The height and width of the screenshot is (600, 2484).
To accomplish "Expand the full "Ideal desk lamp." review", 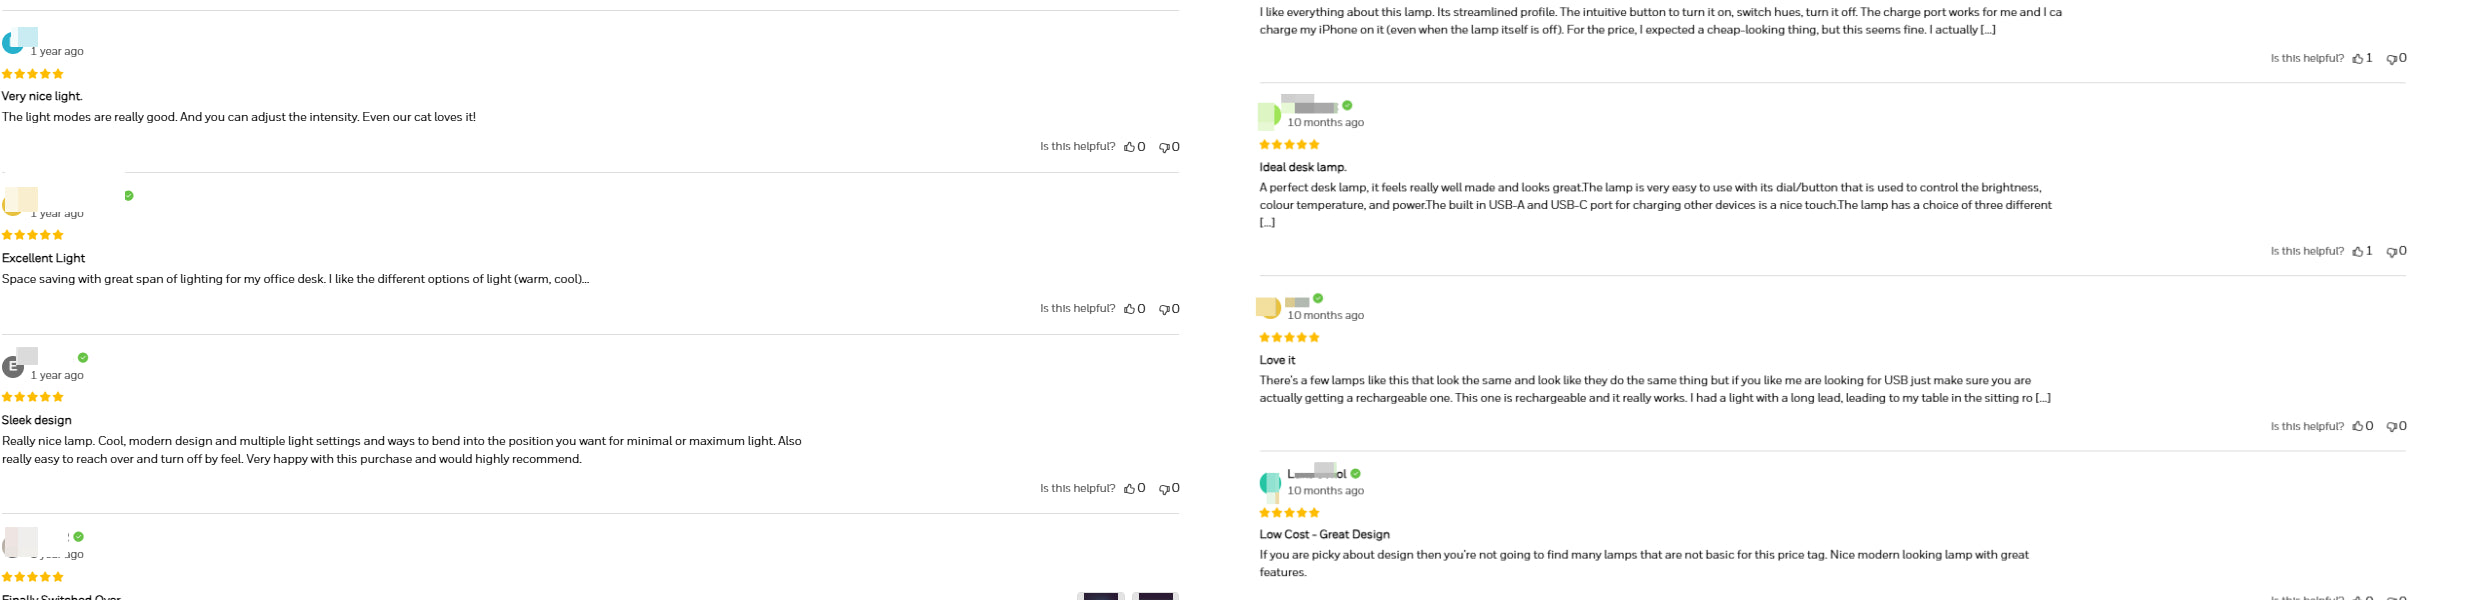I will 1267,223.
